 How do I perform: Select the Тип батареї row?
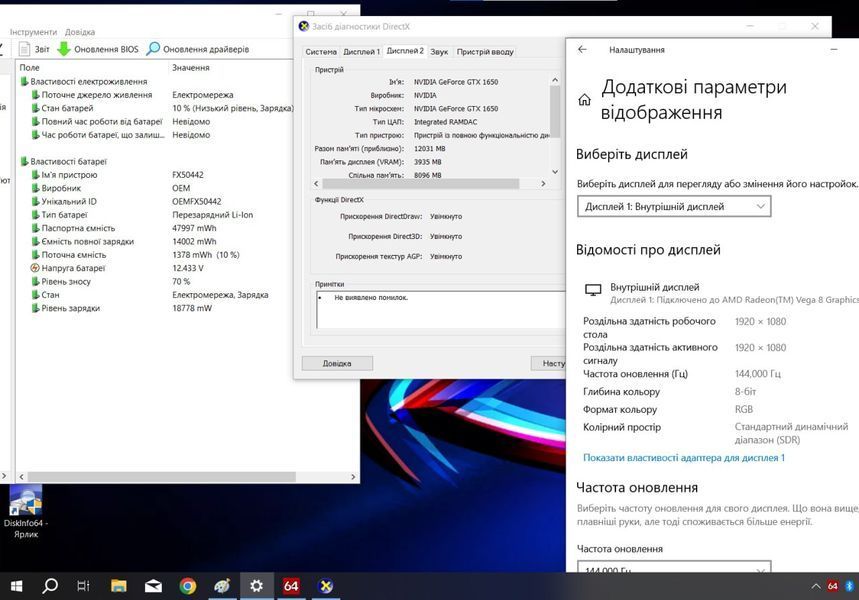(x=159, y=215)
